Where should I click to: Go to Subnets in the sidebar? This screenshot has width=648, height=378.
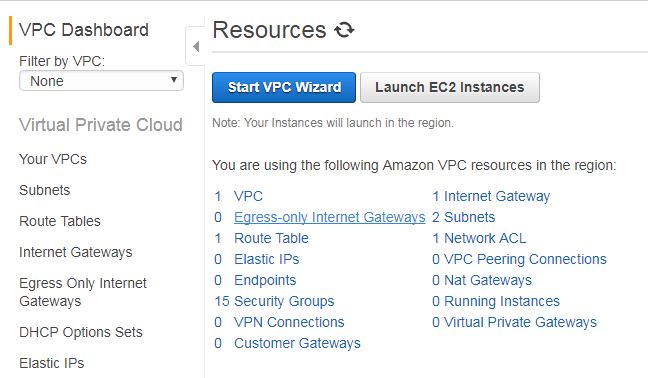(45, 190)
